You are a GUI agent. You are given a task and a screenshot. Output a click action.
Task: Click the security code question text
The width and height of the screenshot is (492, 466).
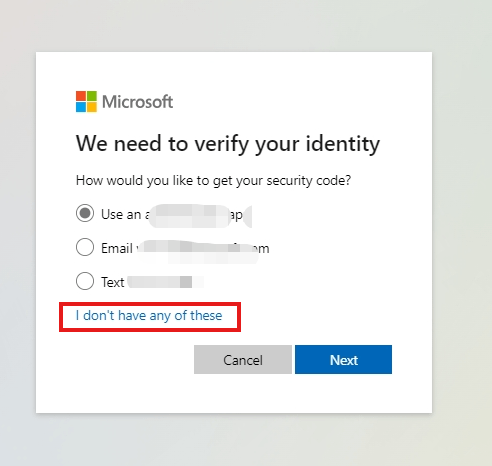[214, 181]
